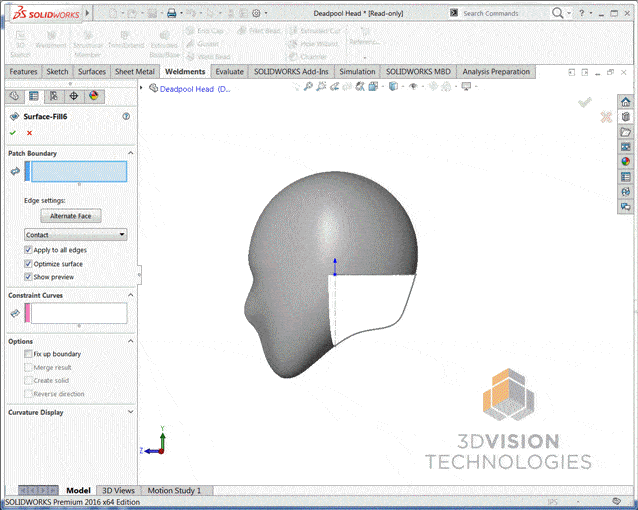This screenshot has width=638, height=510.
Task: Click the Patch Boundary selection box
Action: click(x=79, y=171)
